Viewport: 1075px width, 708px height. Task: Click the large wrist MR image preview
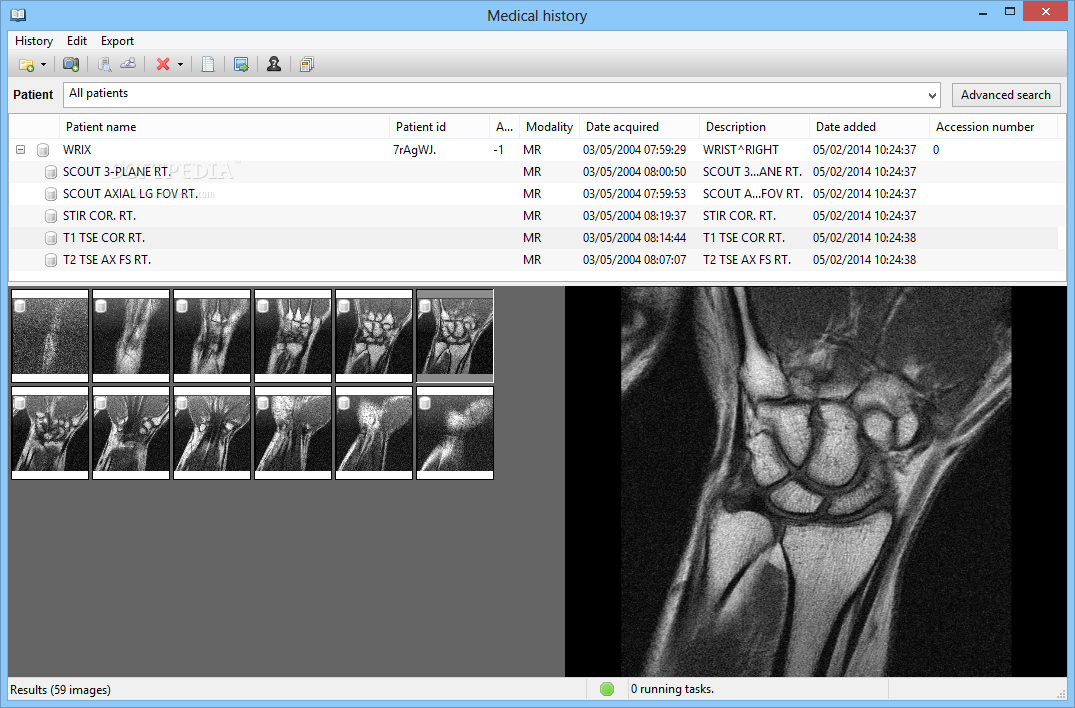coord(816,481)
